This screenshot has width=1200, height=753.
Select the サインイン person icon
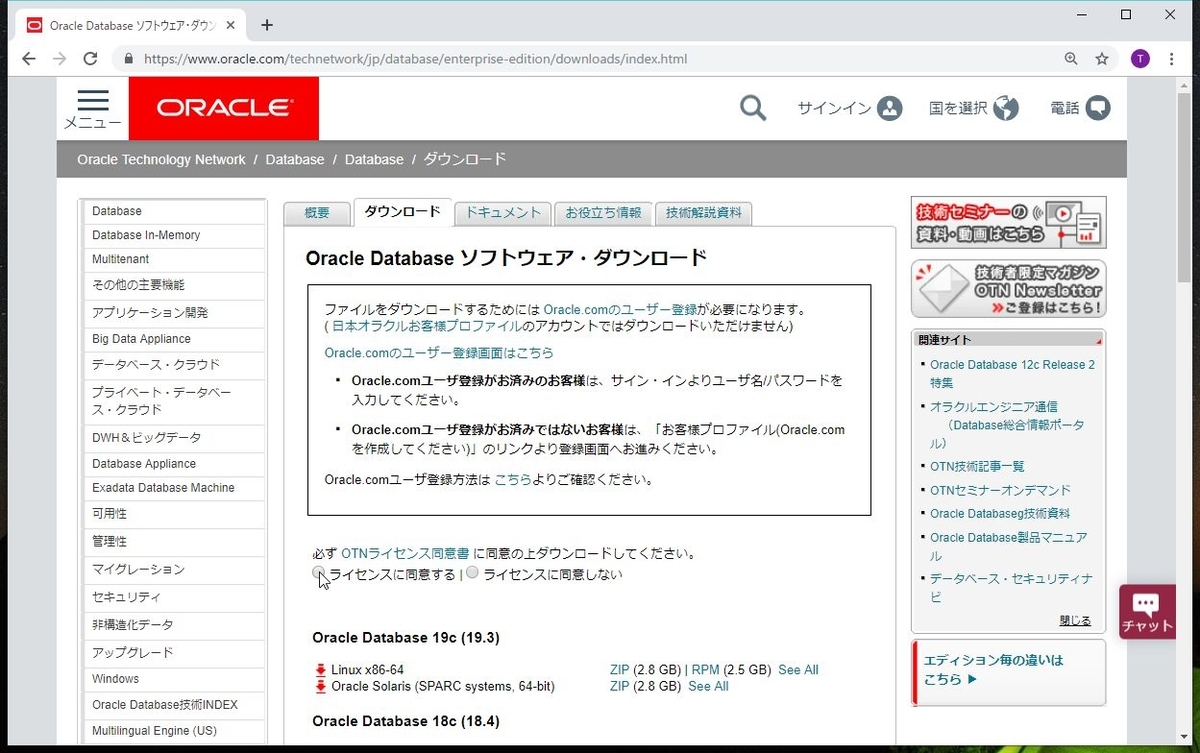pyautogui.click(x=888, y=108)
